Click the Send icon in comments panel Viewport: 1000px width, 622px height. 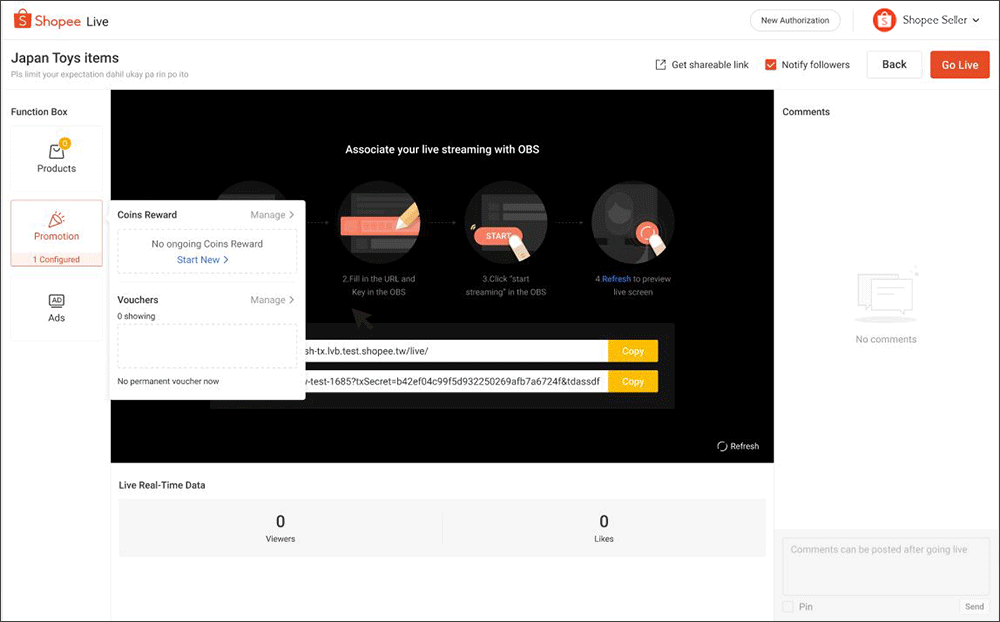(974, 606)
